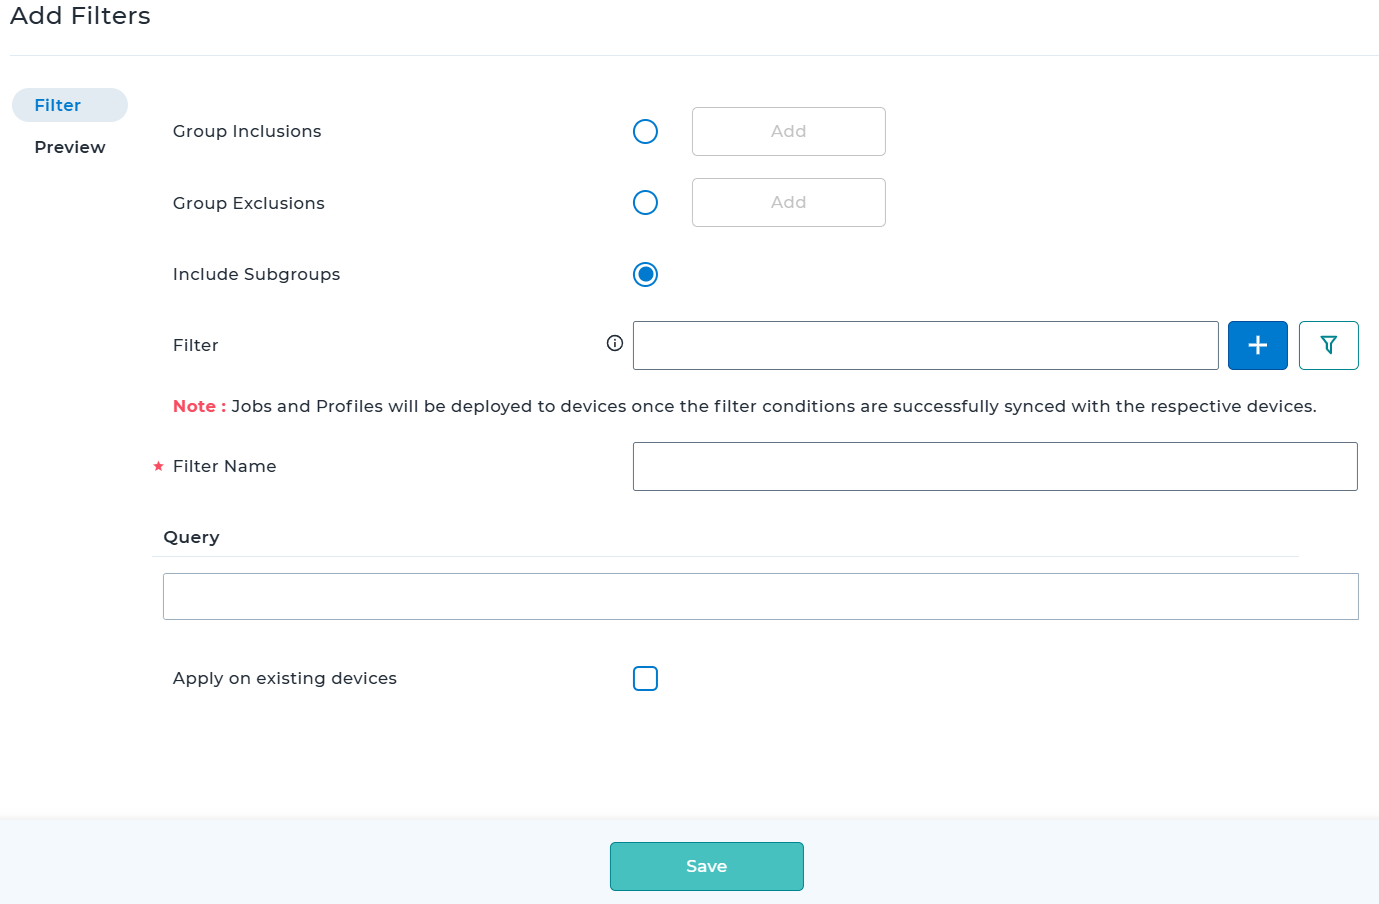Click the Filter Name label text
The width and height of the screenshot is (1379, 904).
pyautogui.click(x=224, y=466)
